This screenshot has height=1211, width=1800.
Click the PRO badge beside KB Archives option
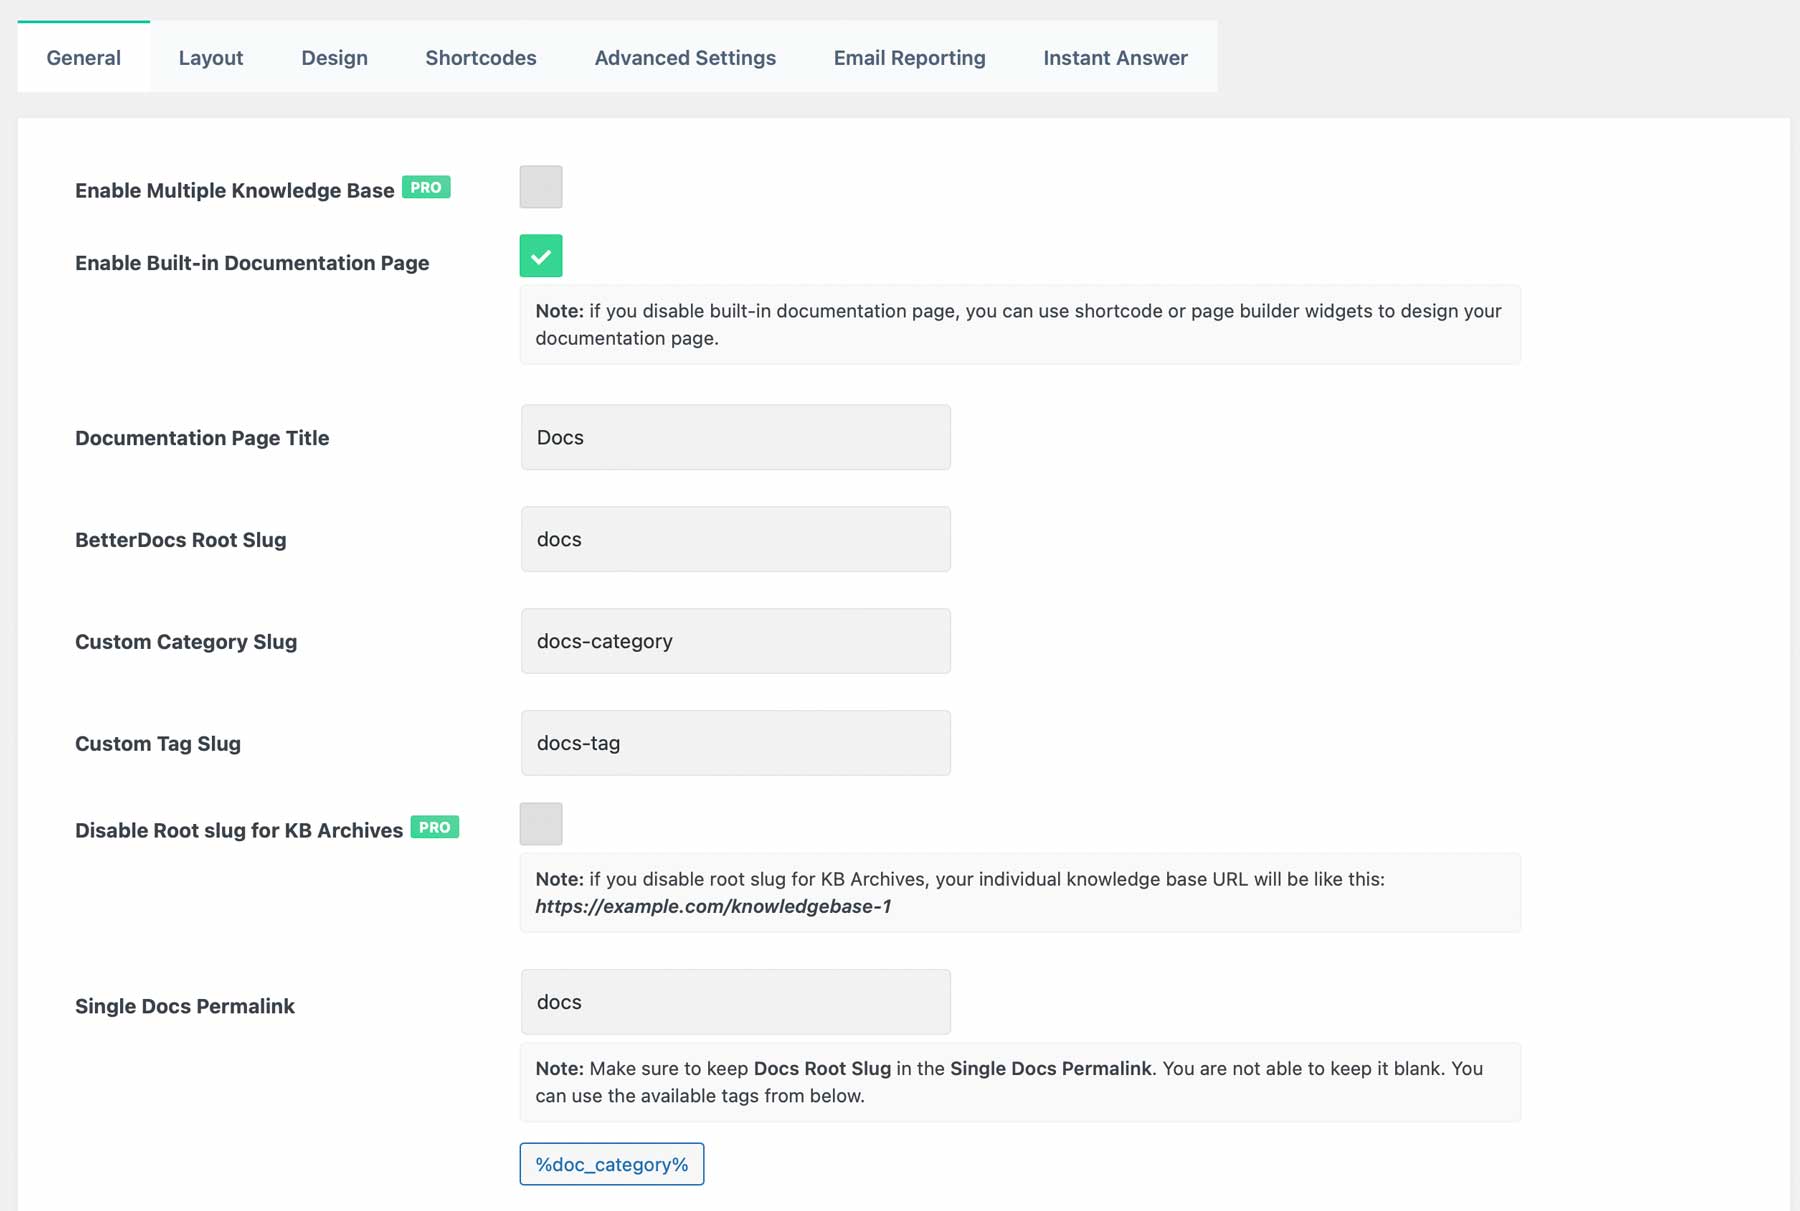[435, 827]
